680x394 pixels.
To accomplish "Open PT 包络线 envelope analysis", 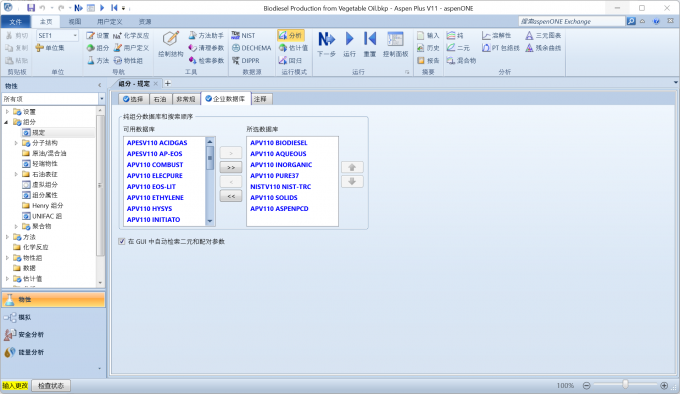I will (x=500, y=48).
